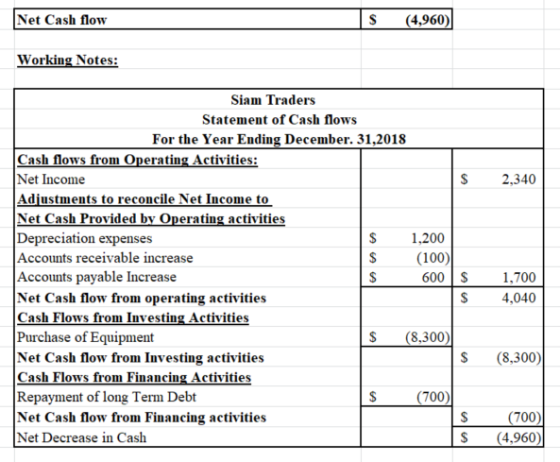Click the 'Net Income' row label
Screen dimensions: 560x462
pos(51,179)
